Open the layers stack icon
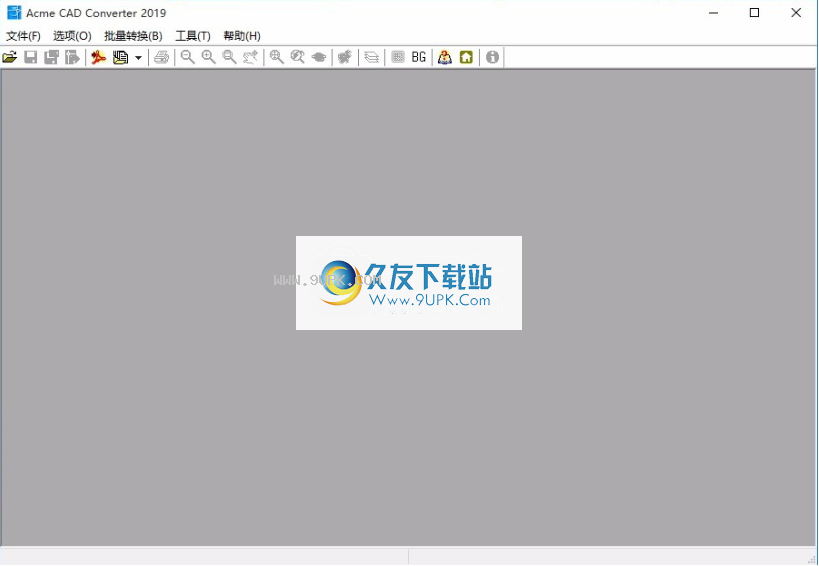Image resolution: width=819 pixels, height=566 pixels. 371,57
